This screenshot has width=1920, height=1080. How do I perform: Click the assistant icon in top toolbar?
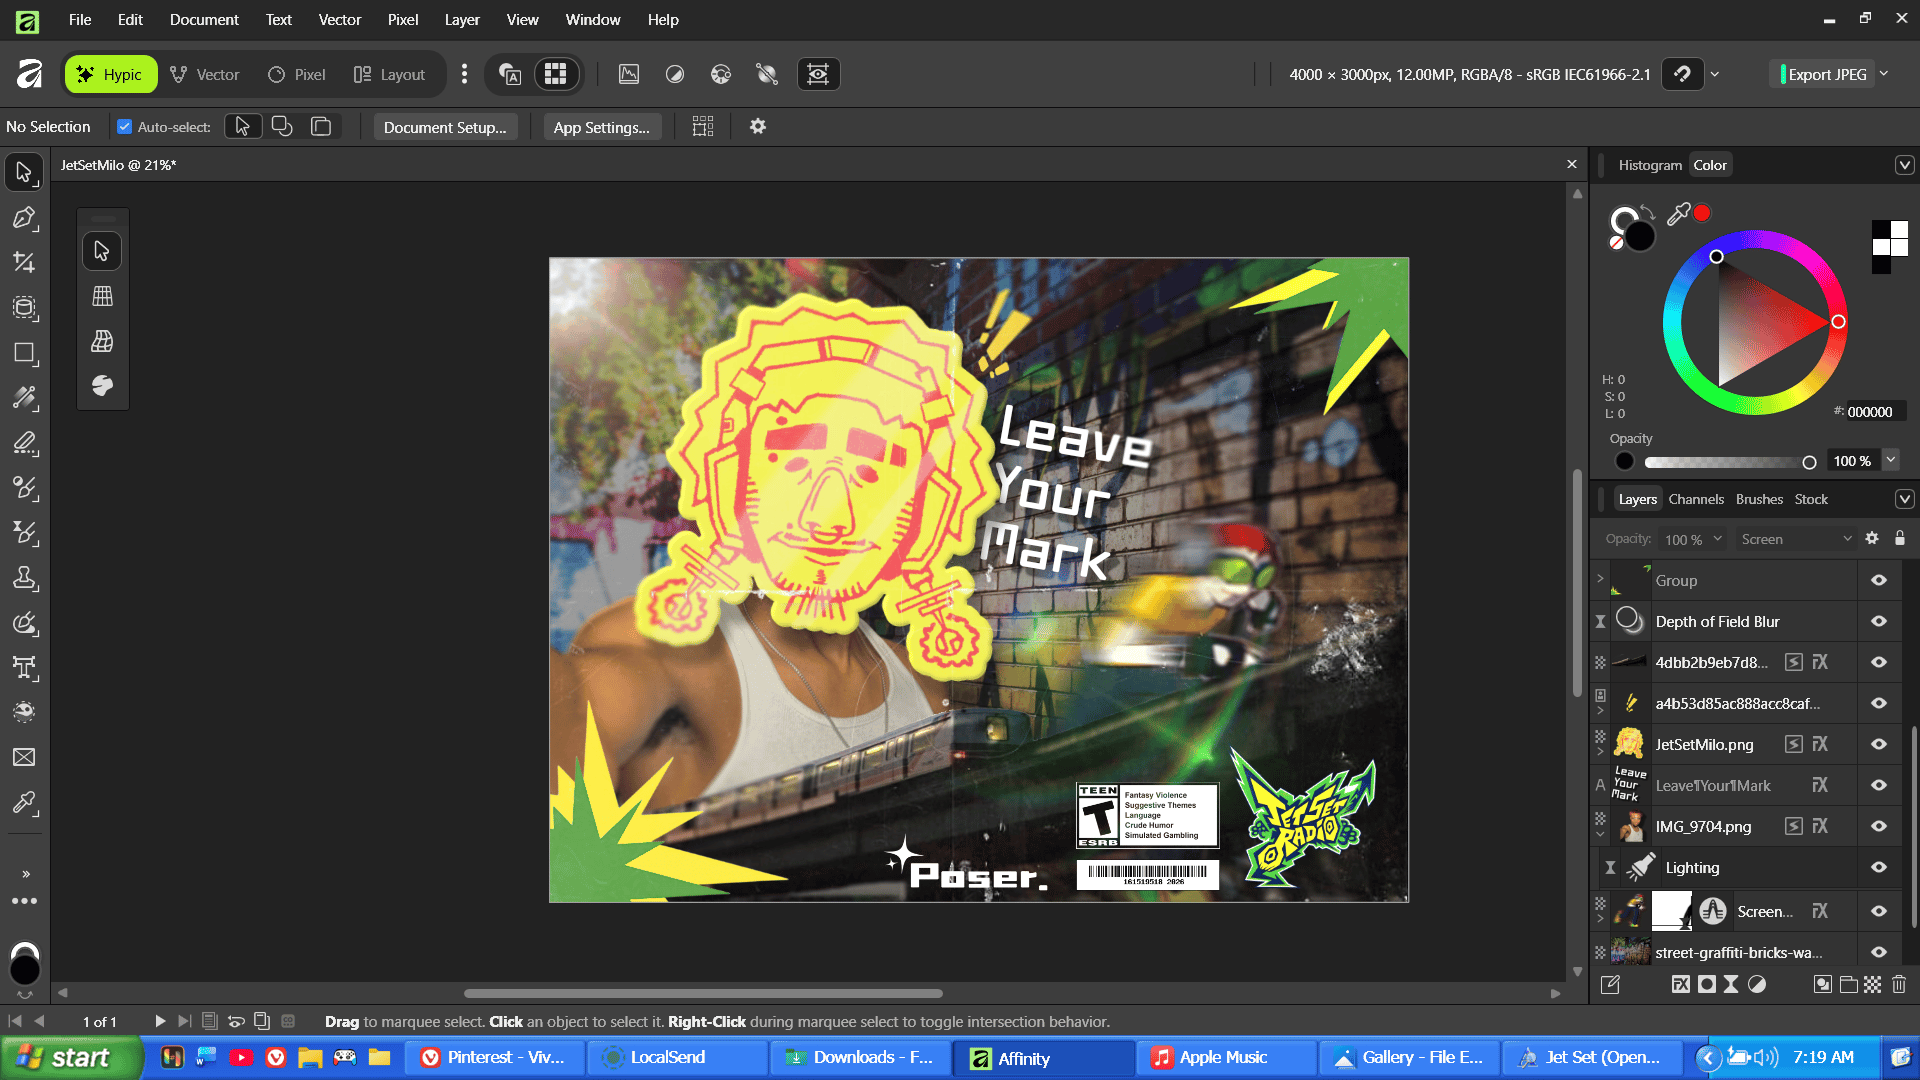pos(510,74)
